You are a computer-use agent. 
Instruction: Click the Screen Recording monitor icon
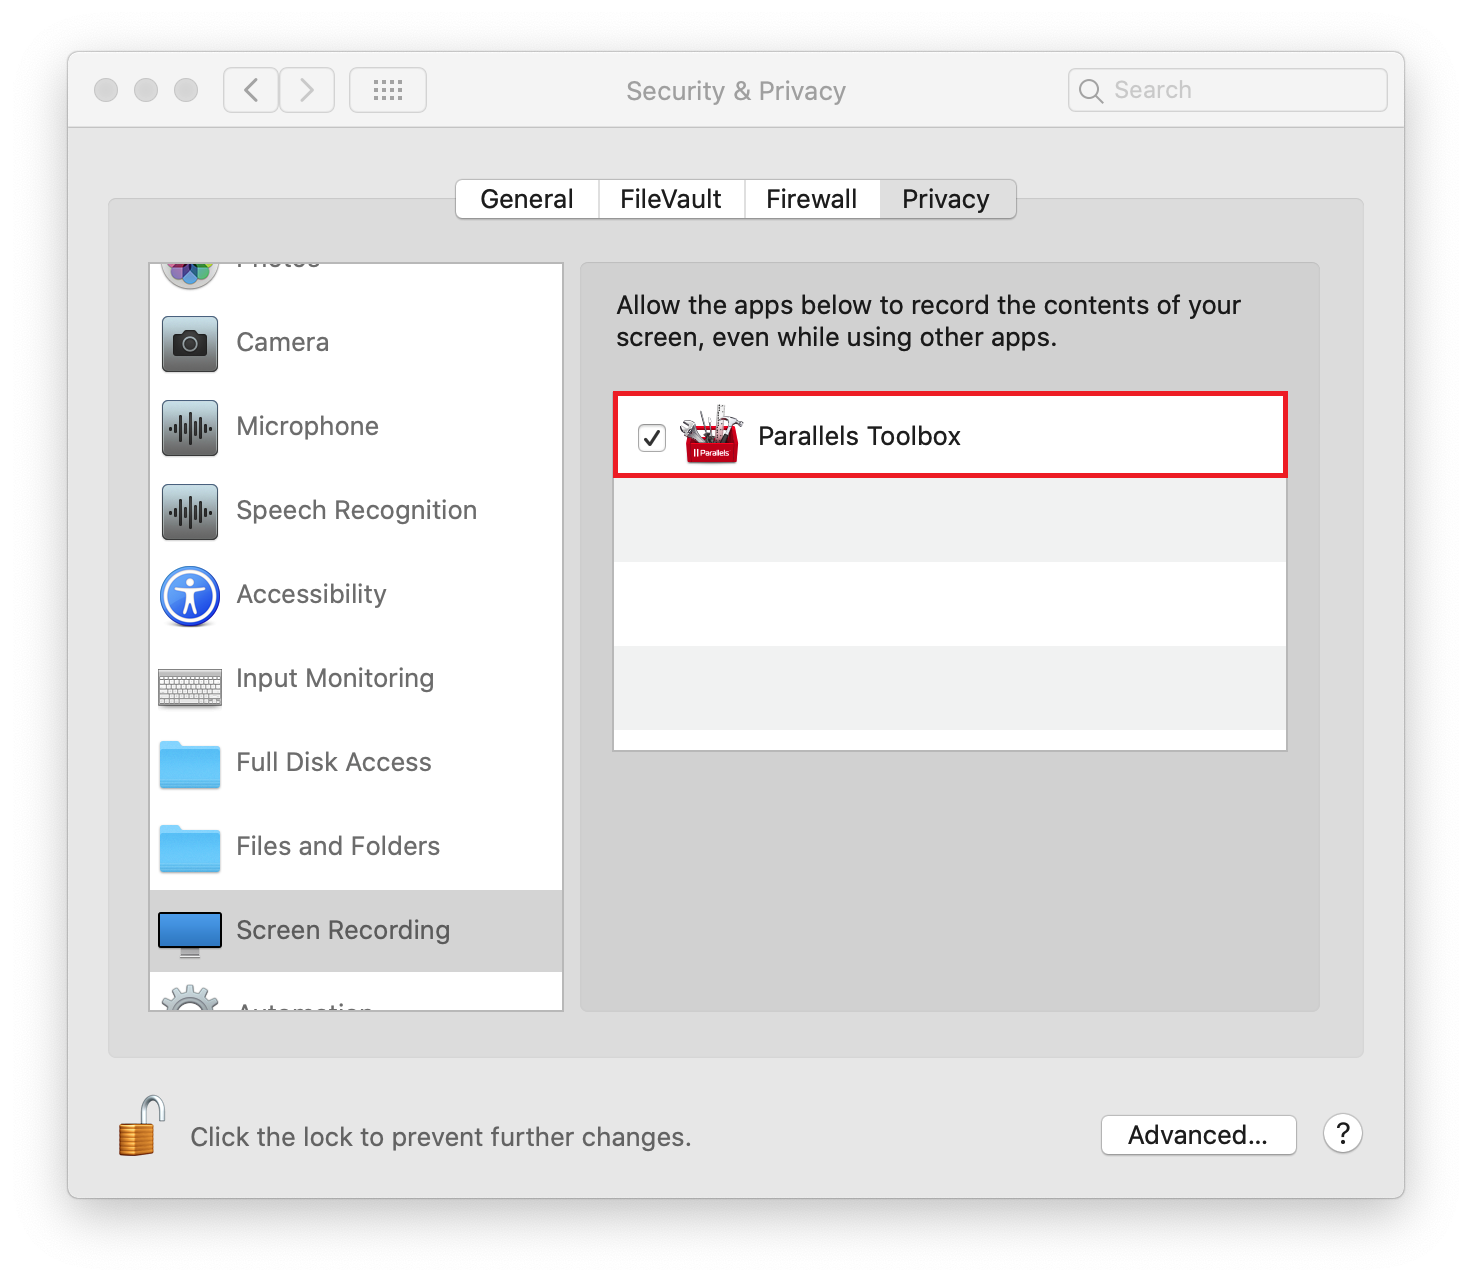point(190,933)
